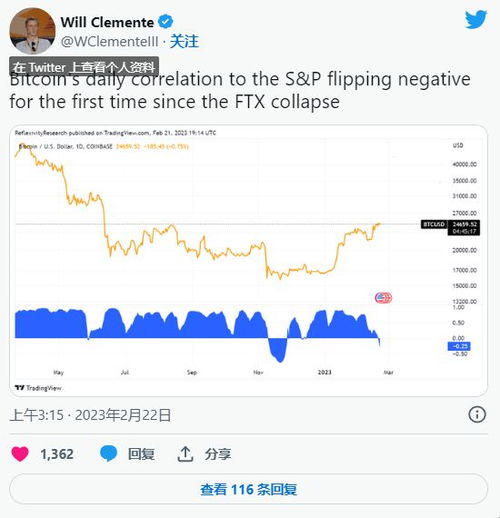The width and height of the screenshot is (500, 518).
Task: Click the tweet text about S&P correlation
Action: click(240, 90)
